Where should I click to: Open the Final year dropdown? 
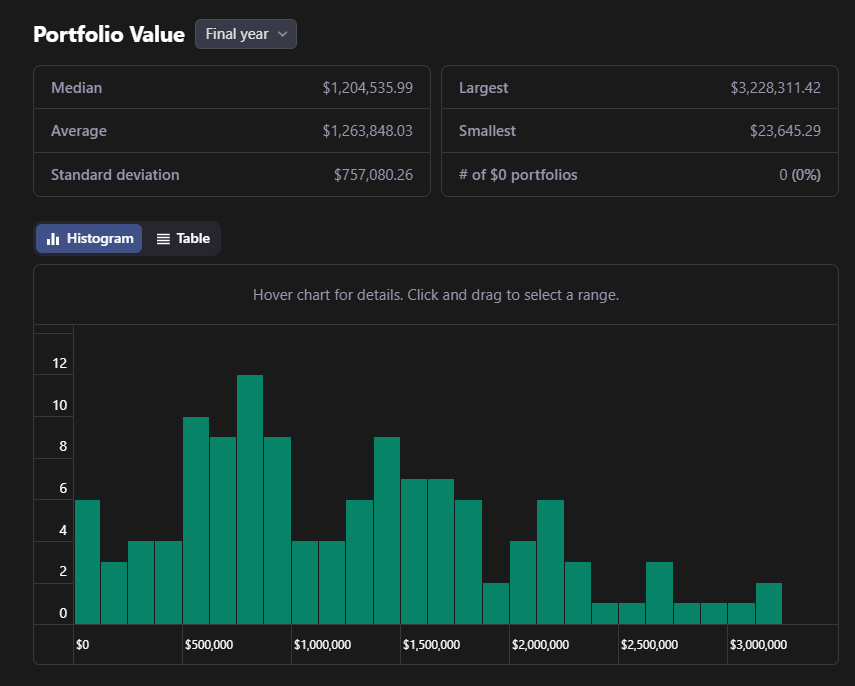click(246, 34)
